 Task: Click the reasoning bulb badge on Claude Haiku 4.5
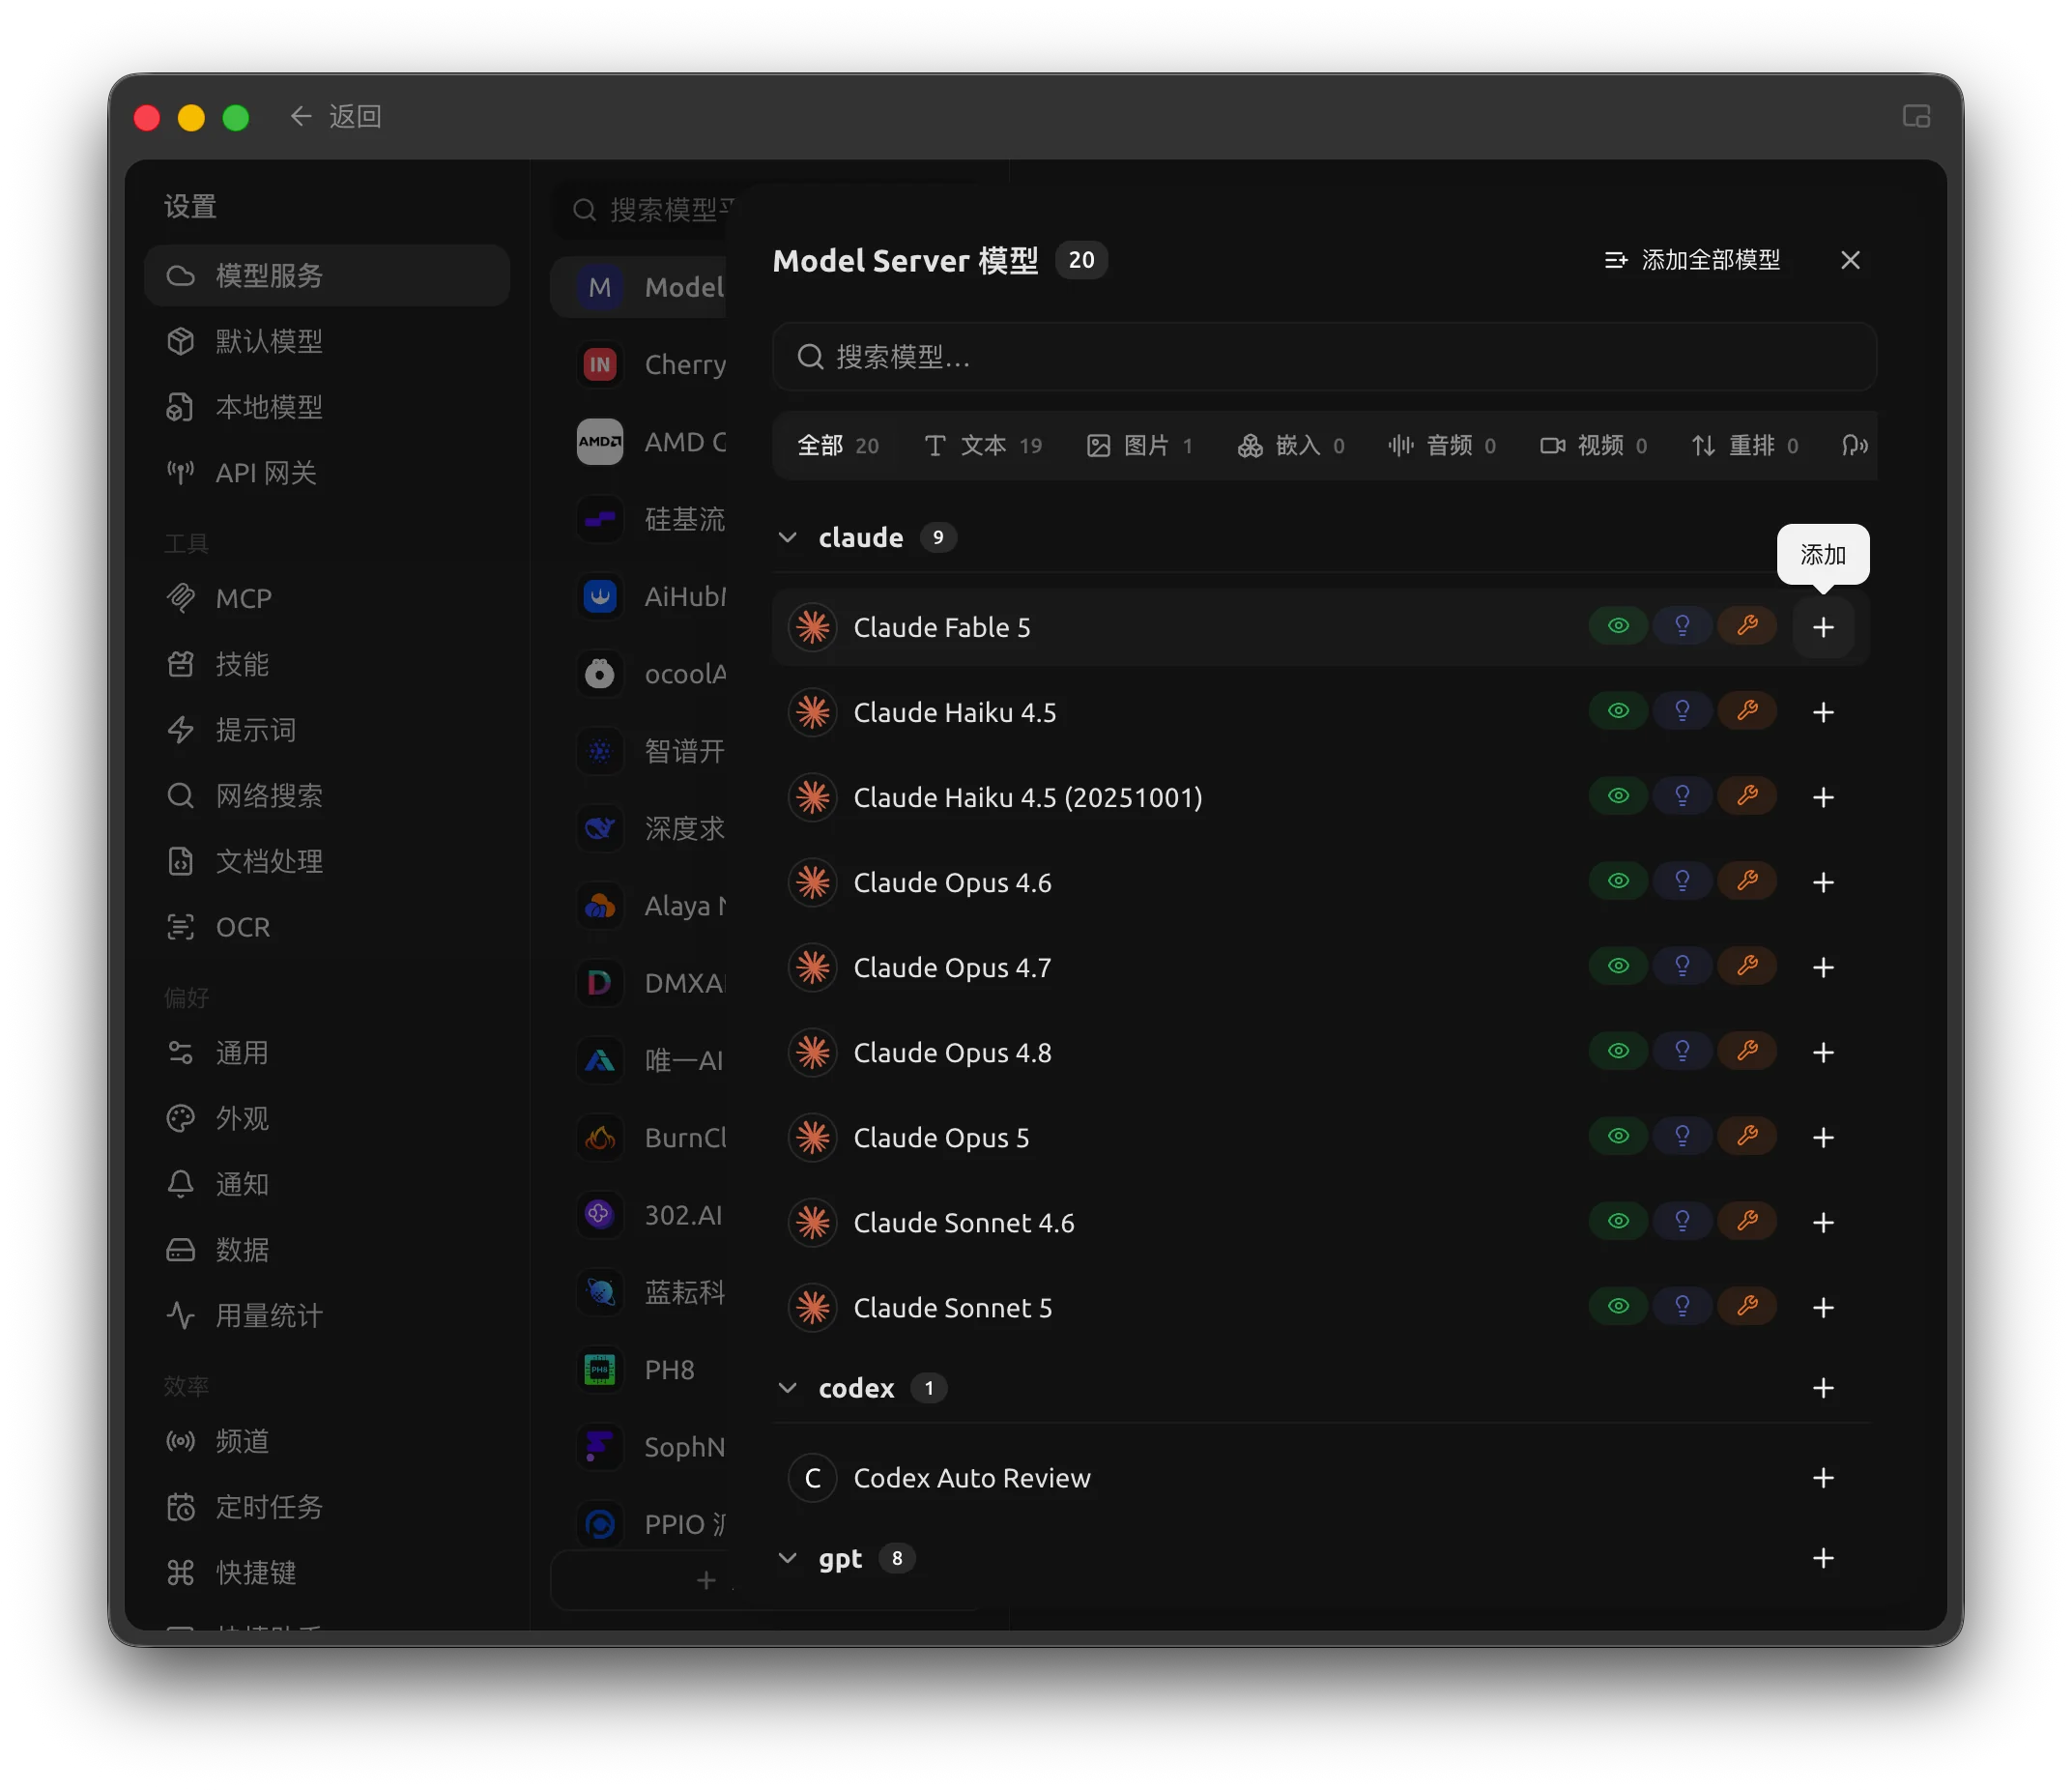[1682, 711]
